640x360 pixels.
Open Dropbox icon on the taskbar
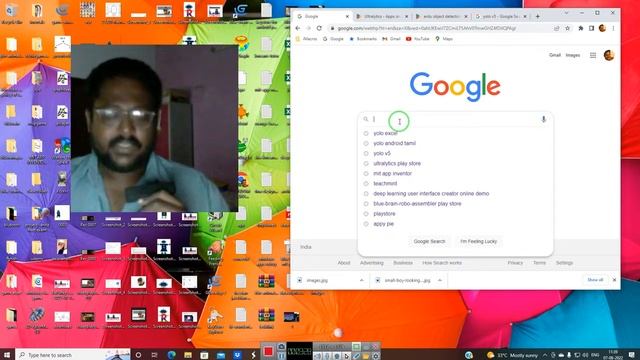click(237, 355)
